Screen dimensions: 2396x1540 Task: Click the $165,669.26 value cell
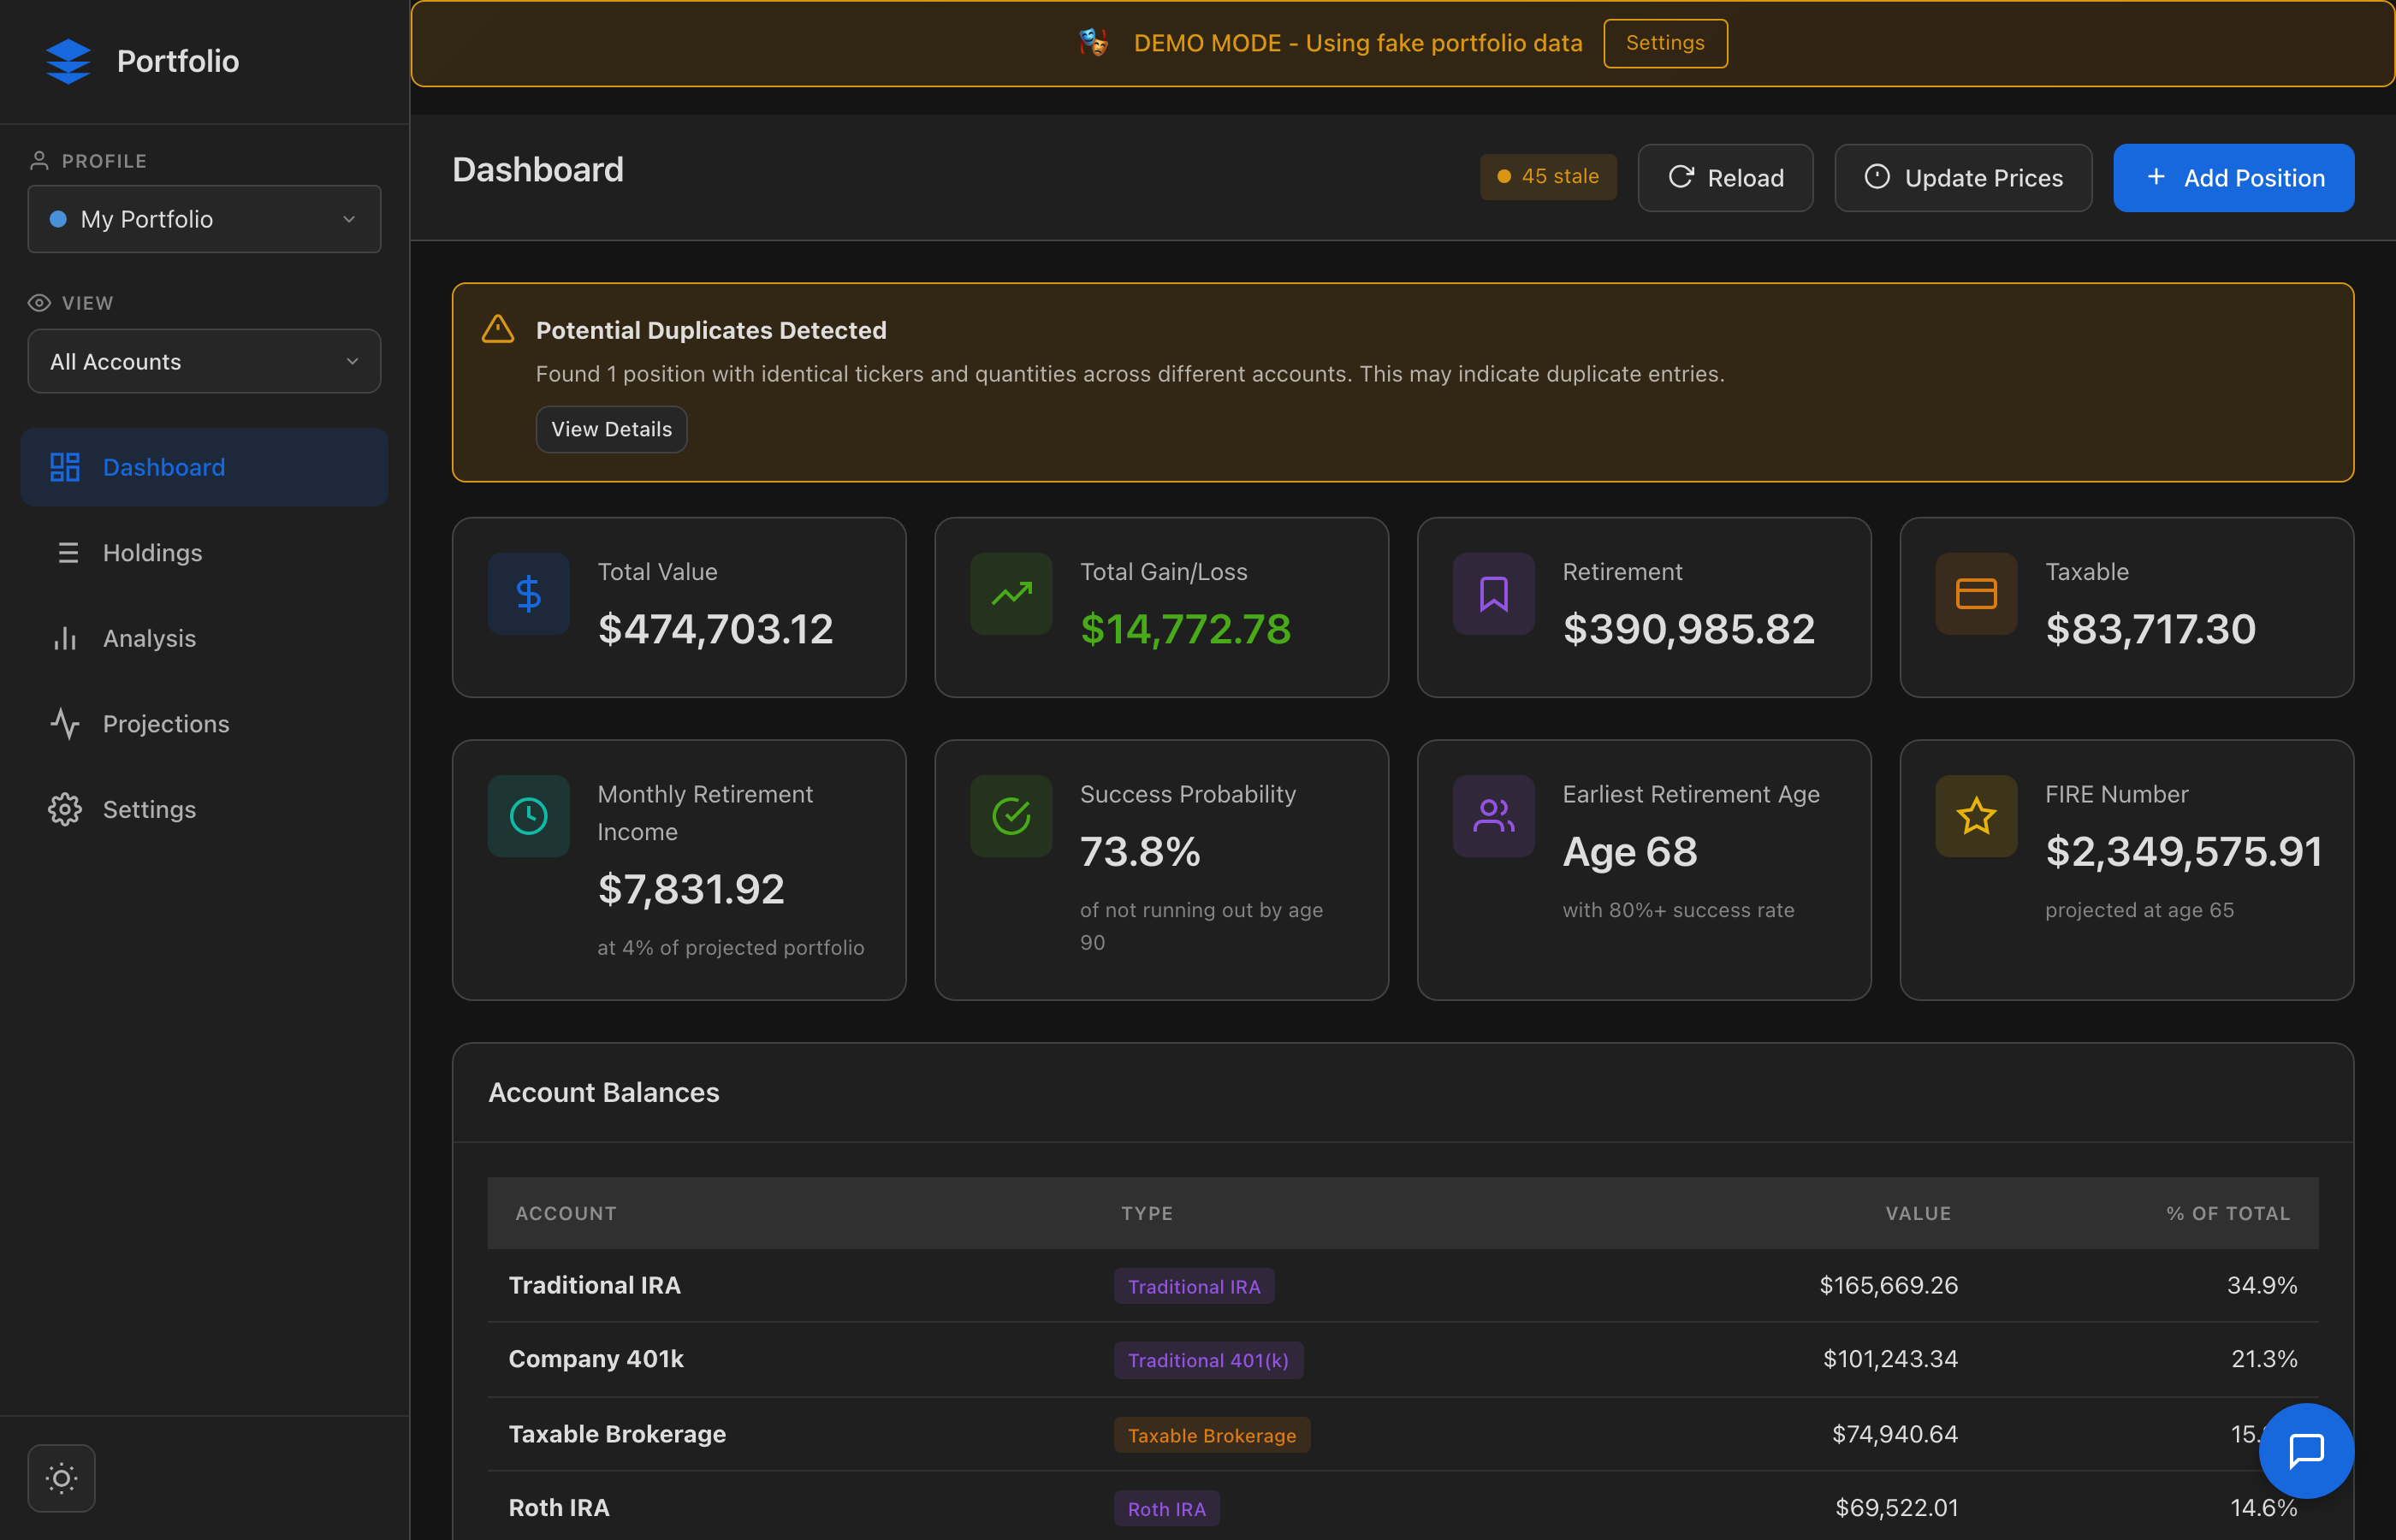(1888, 1285)
